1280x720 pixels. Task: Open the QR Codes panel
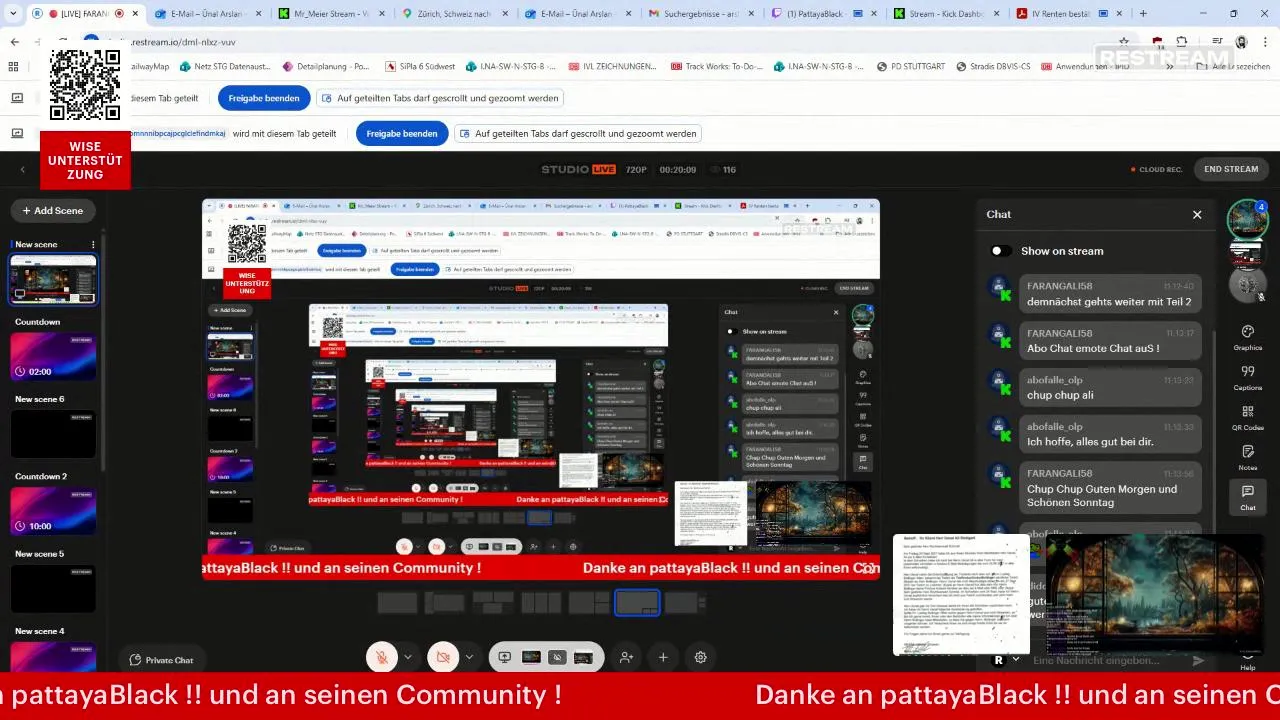click(1247, 418)
